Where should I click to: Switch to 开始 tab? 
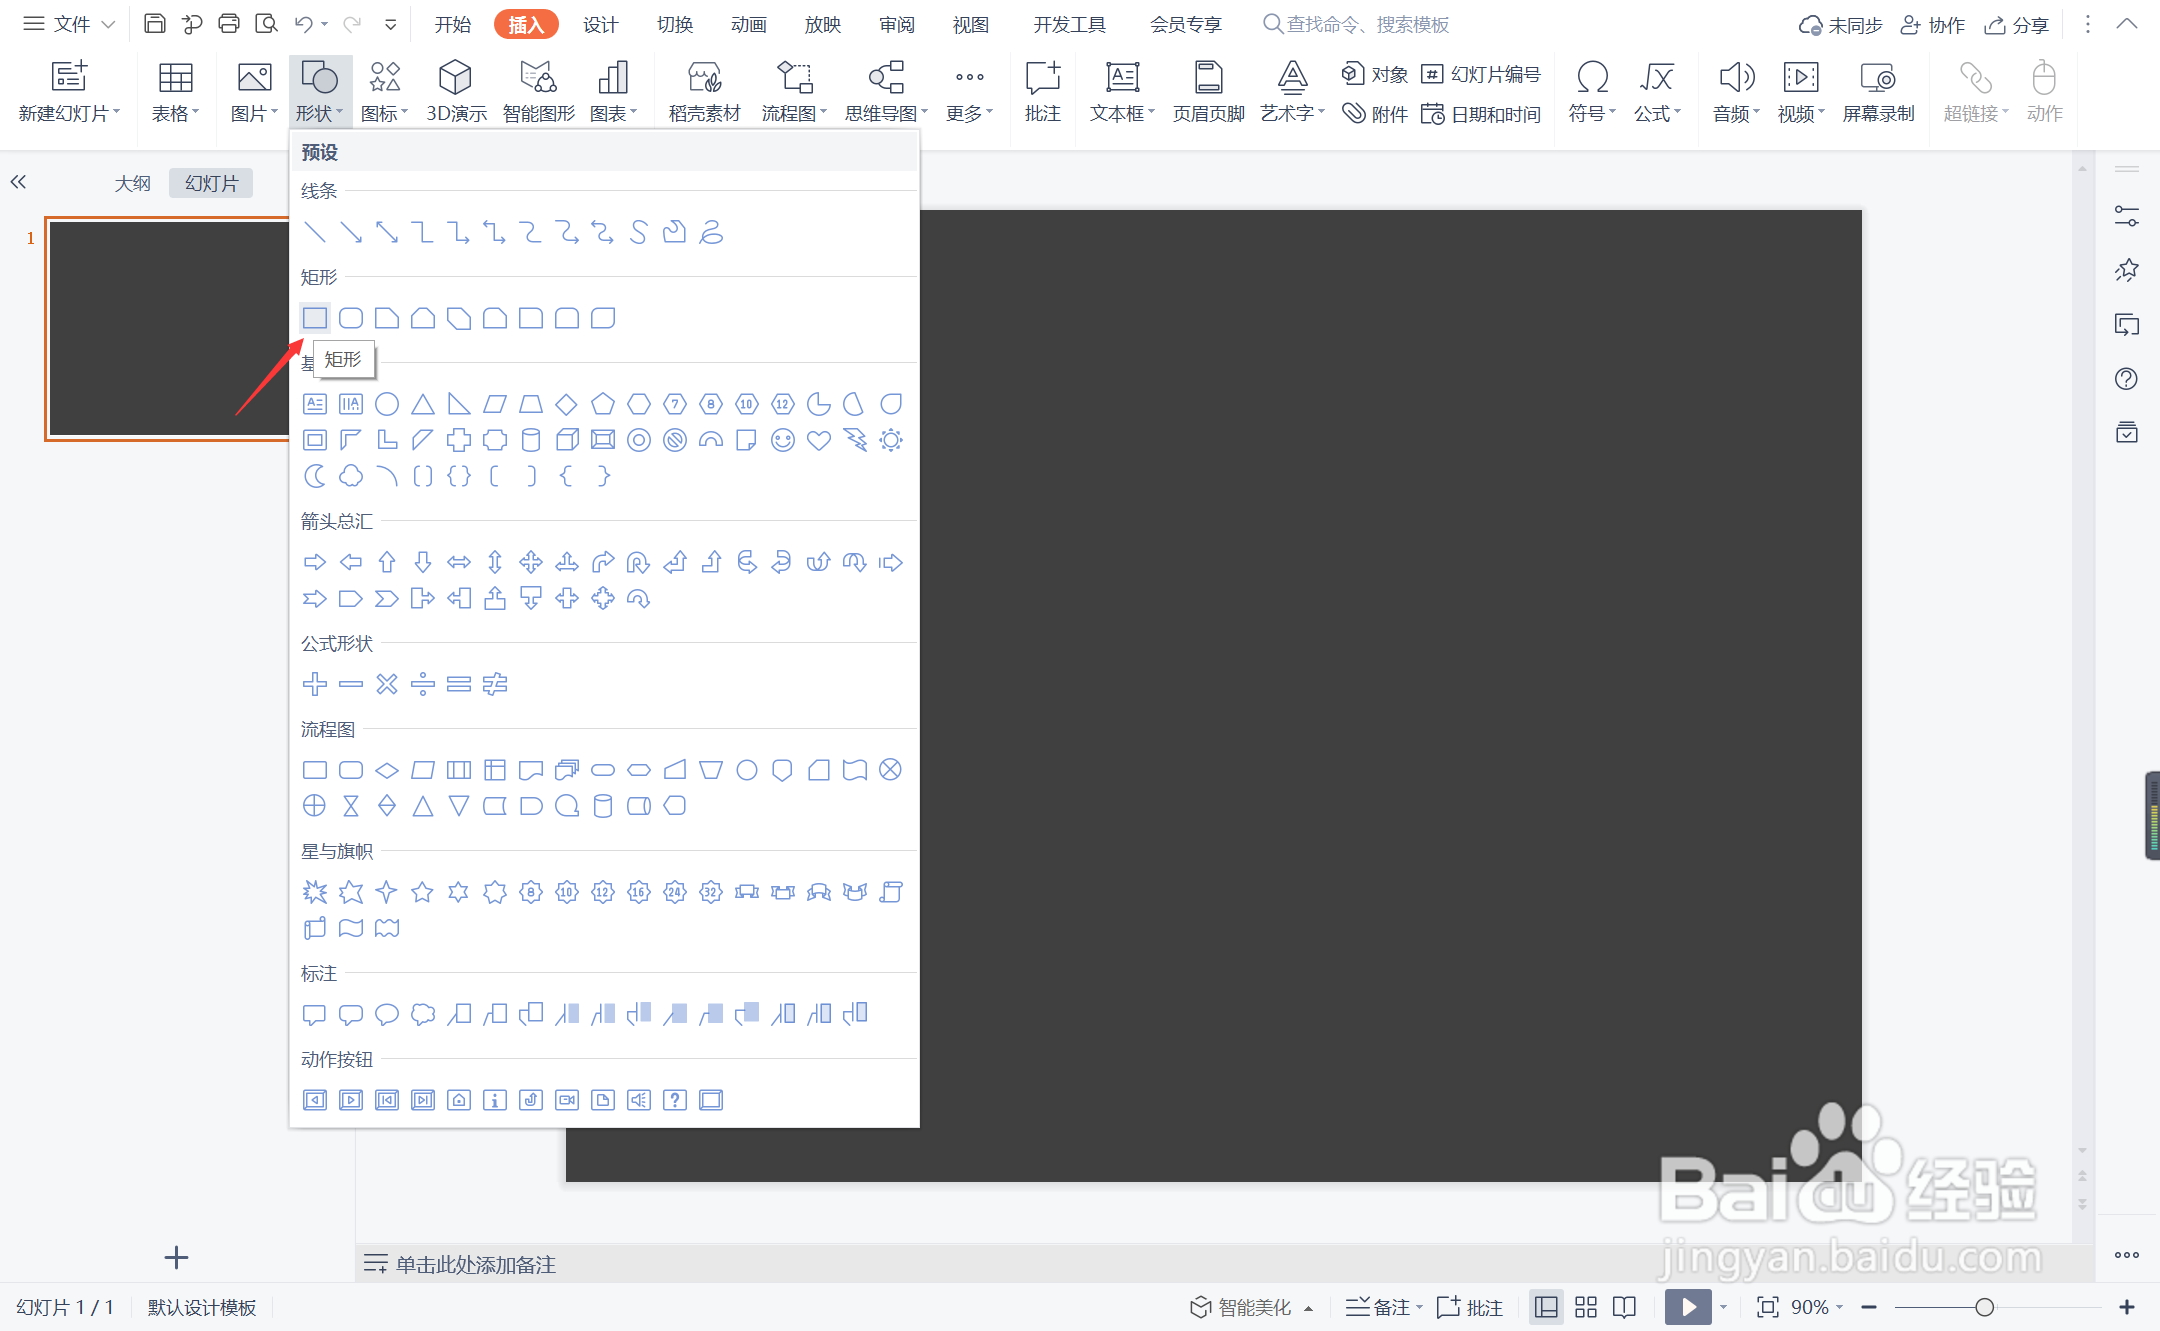click(452, 24)
